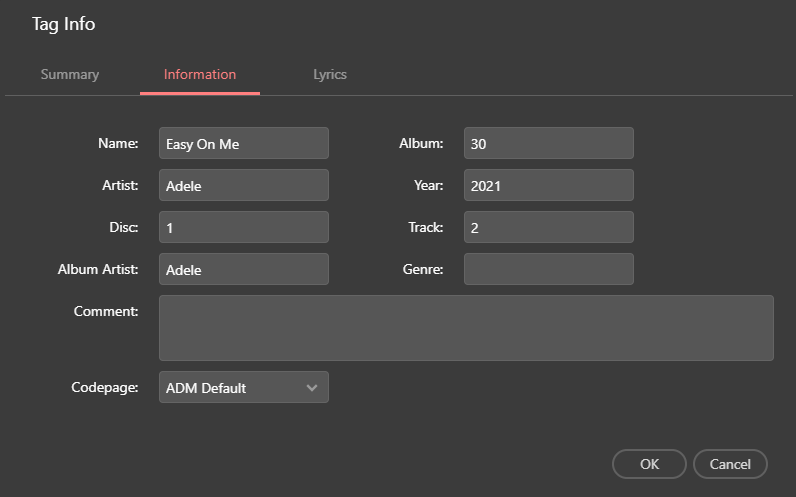Open the Lyrics tab
This screenshot has height=497, width=796.
pyautogui.click(x=330, y=75)
